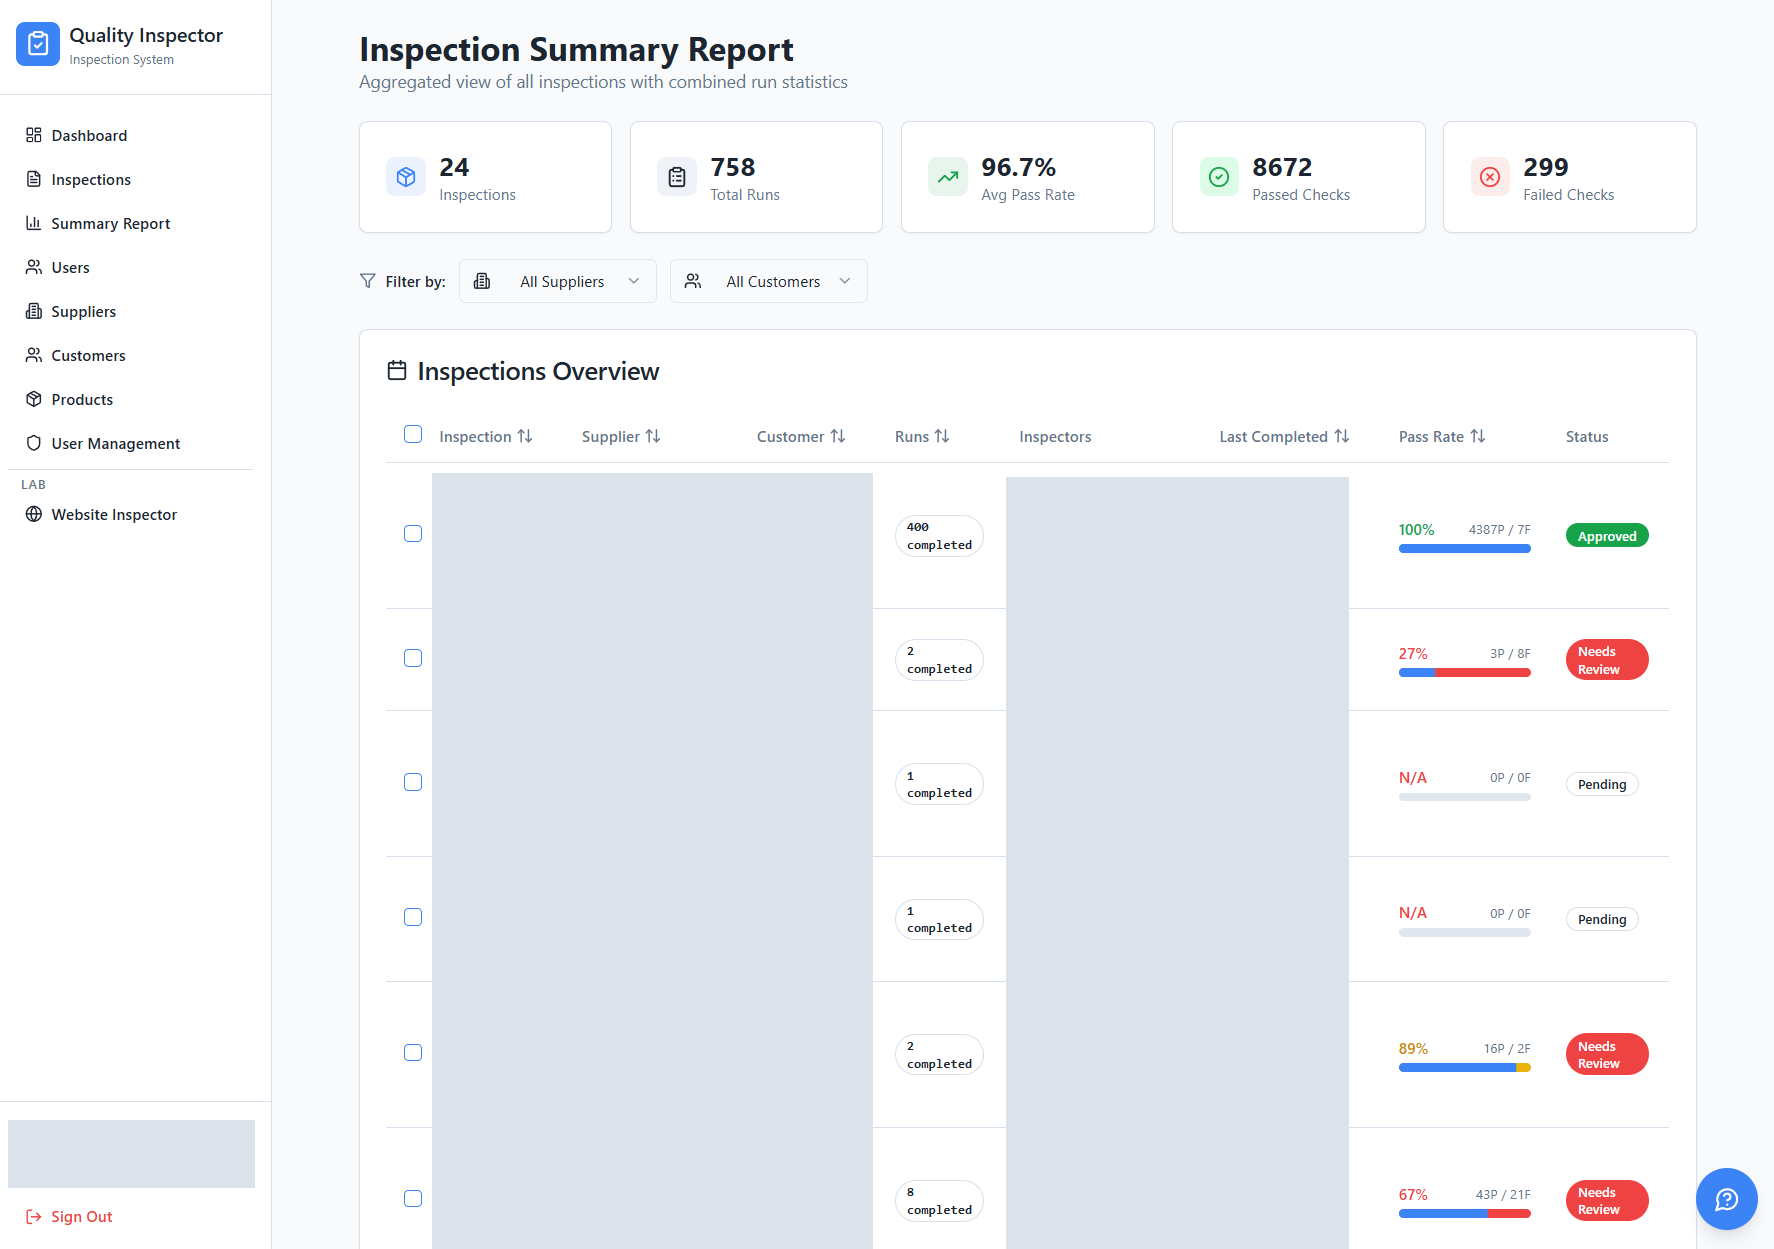
Task: Check the row with 27% pass rate
Action: point(413,658)
